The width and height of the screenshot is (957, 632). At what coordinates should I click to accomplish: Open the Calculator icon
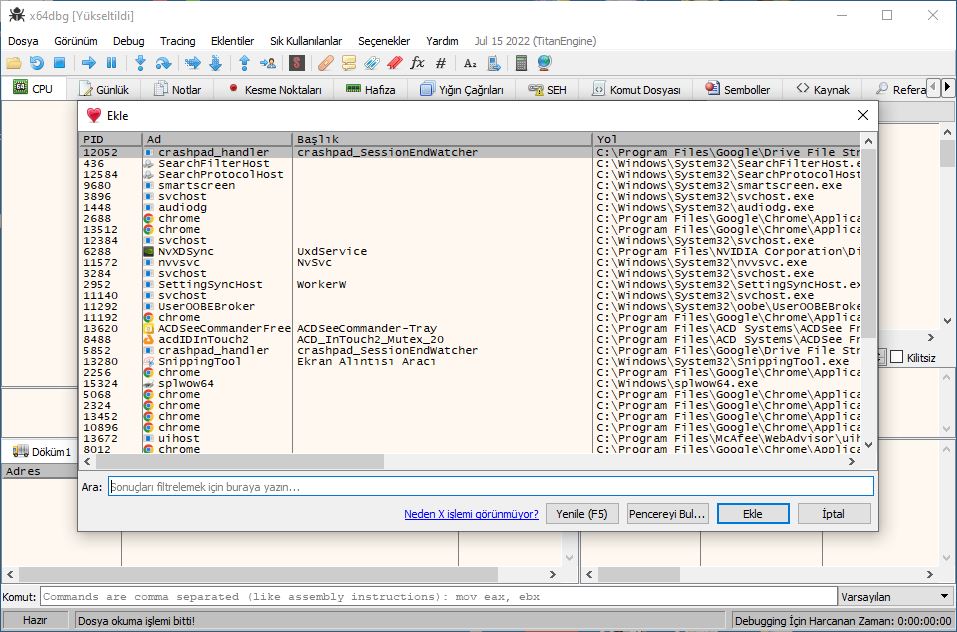click(521, 63)
